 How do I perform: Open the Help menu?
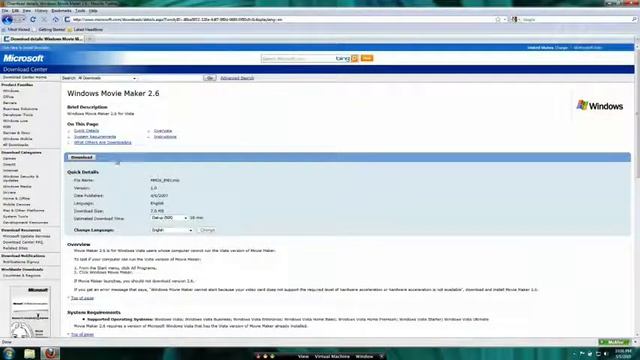coord(93,11)
